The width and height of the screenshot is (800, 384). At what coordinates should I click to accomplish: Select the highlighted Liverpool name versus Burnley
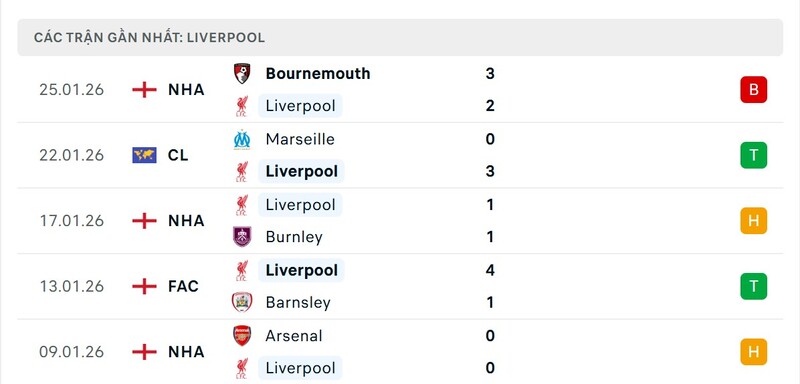pos(300,204)
